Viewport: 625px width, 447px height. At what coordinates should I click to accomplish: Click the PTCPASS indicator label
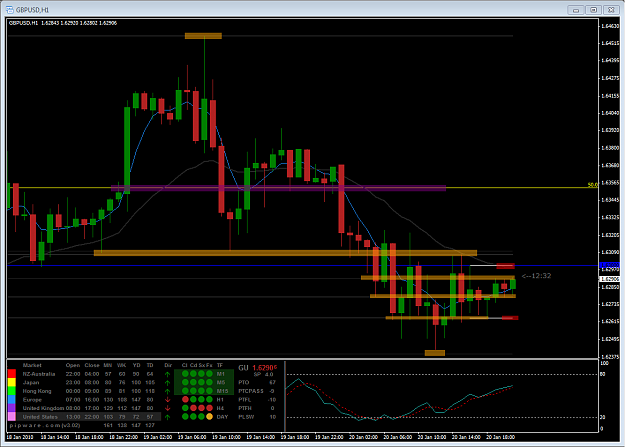[251, 391]
